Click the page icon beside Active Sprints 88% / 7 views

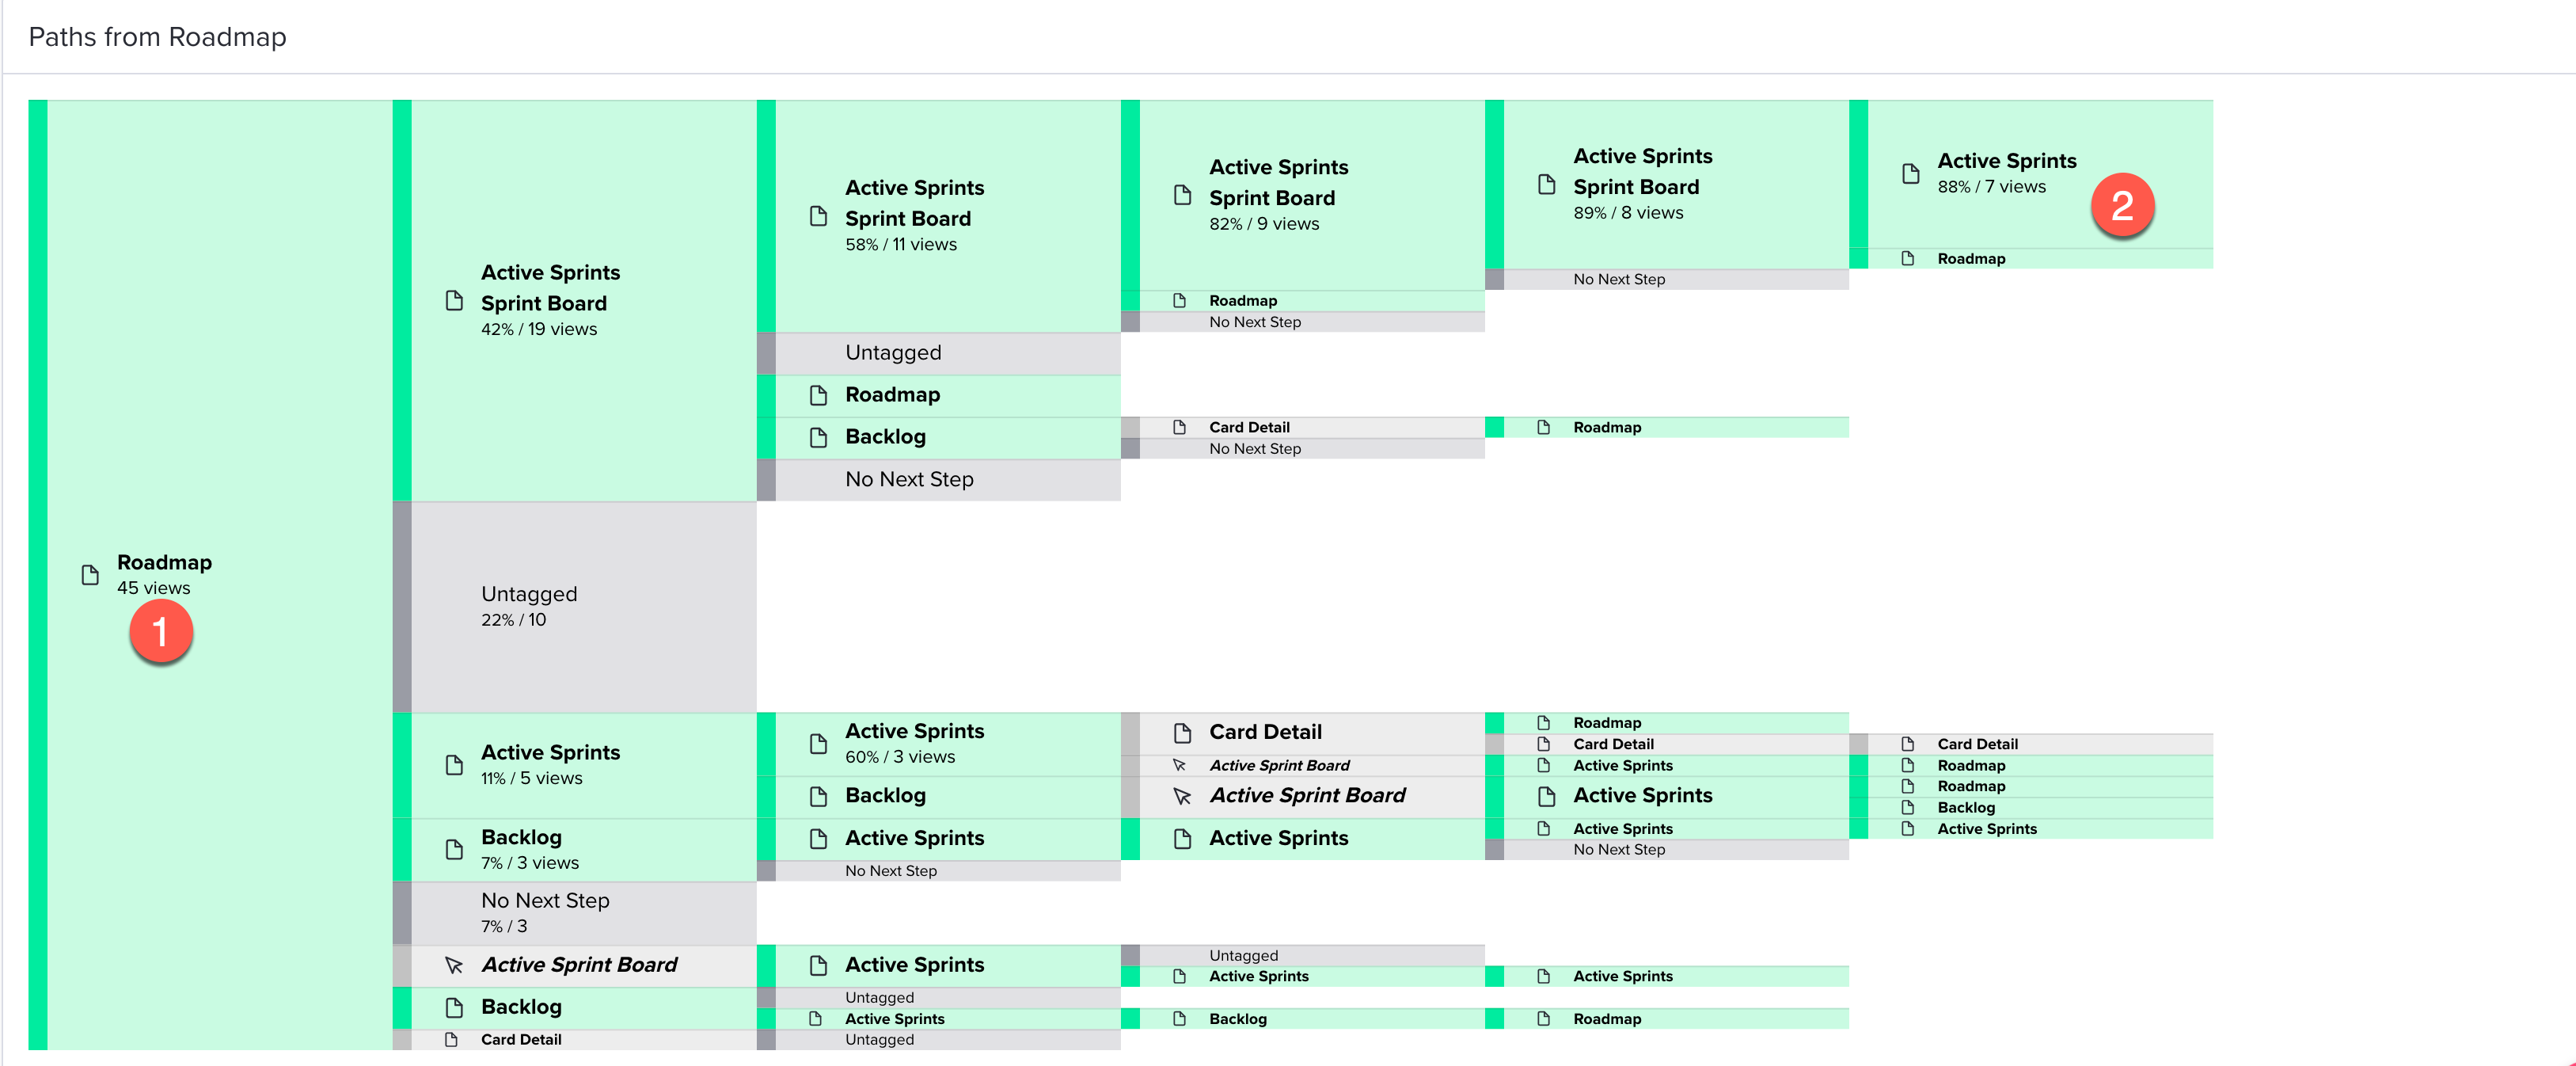1910,173
